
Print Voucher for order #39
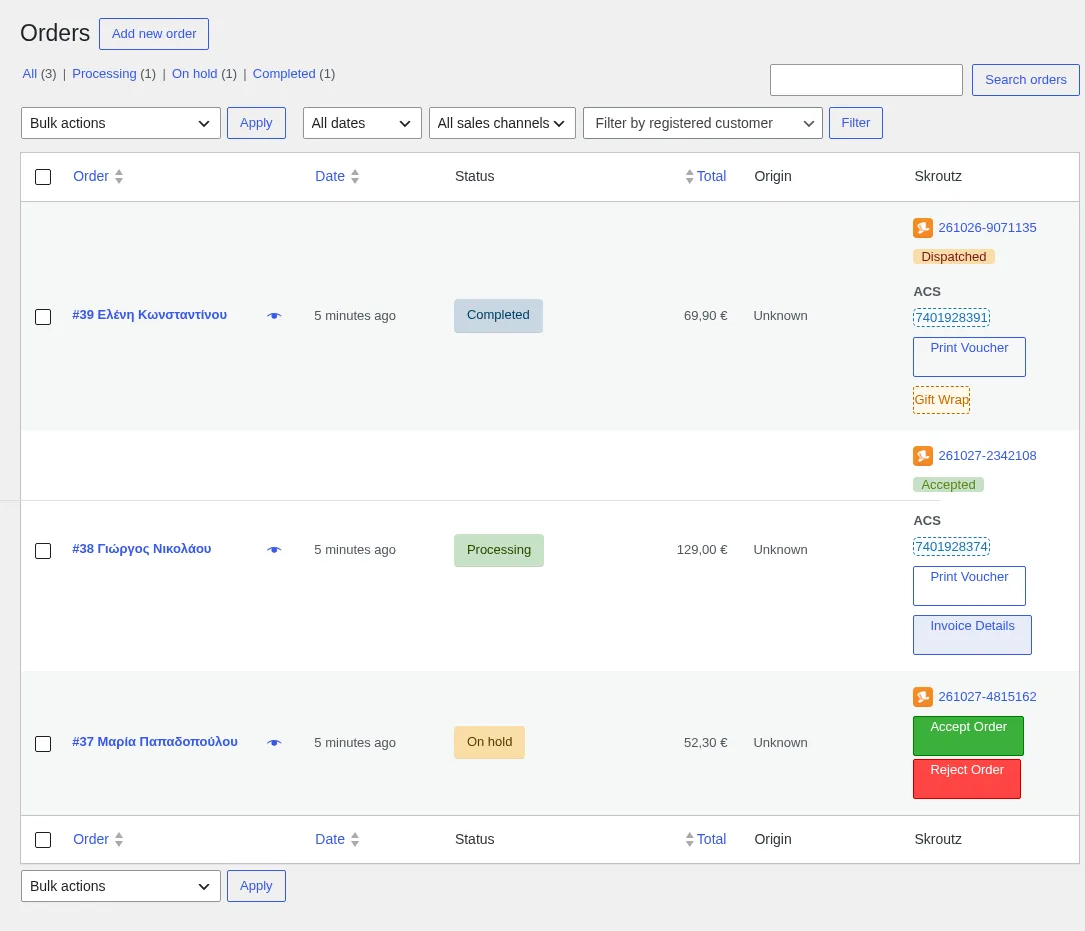point(969,356)
